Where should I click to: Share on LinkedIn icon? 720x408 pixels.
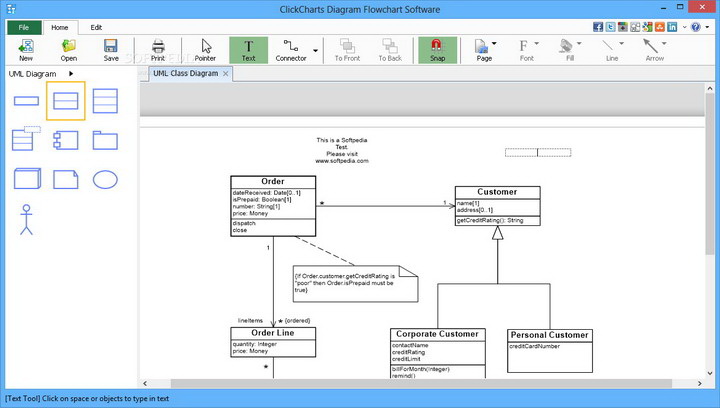click(672, 27)
